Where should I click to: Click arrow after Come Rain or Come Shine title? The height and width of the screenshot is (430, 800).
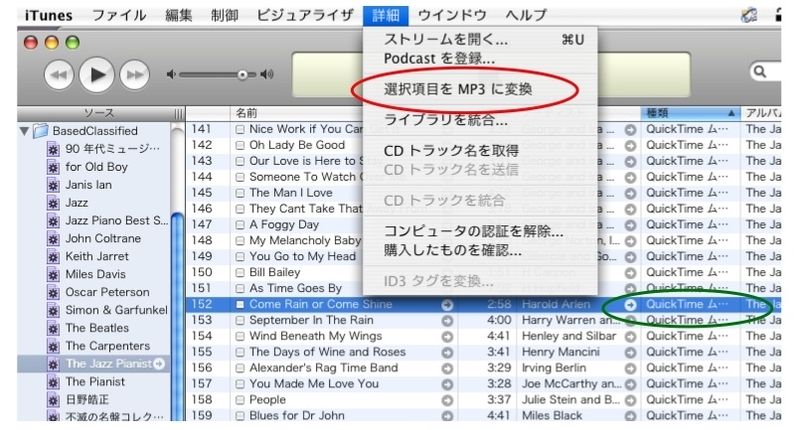(447, 305)
